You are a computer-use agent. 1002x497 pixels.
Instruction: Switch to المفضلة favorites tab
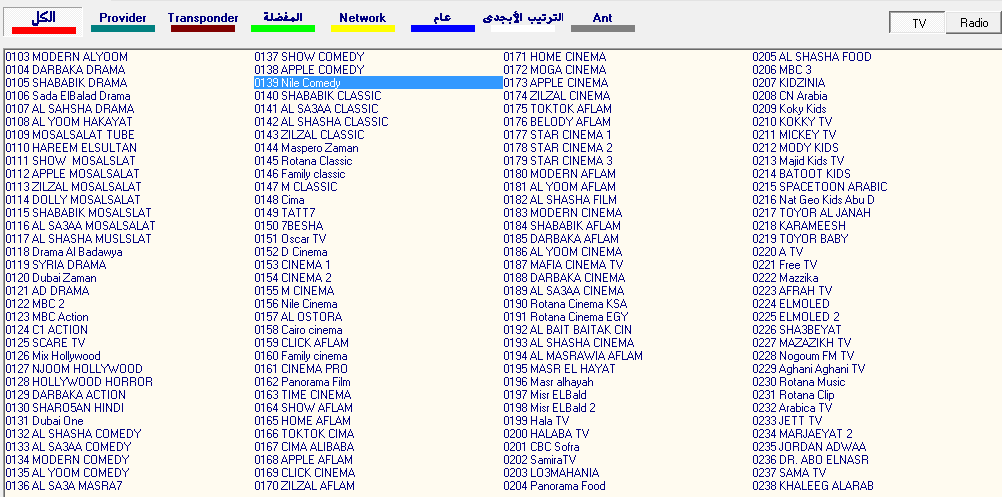(x=282, y=21)
